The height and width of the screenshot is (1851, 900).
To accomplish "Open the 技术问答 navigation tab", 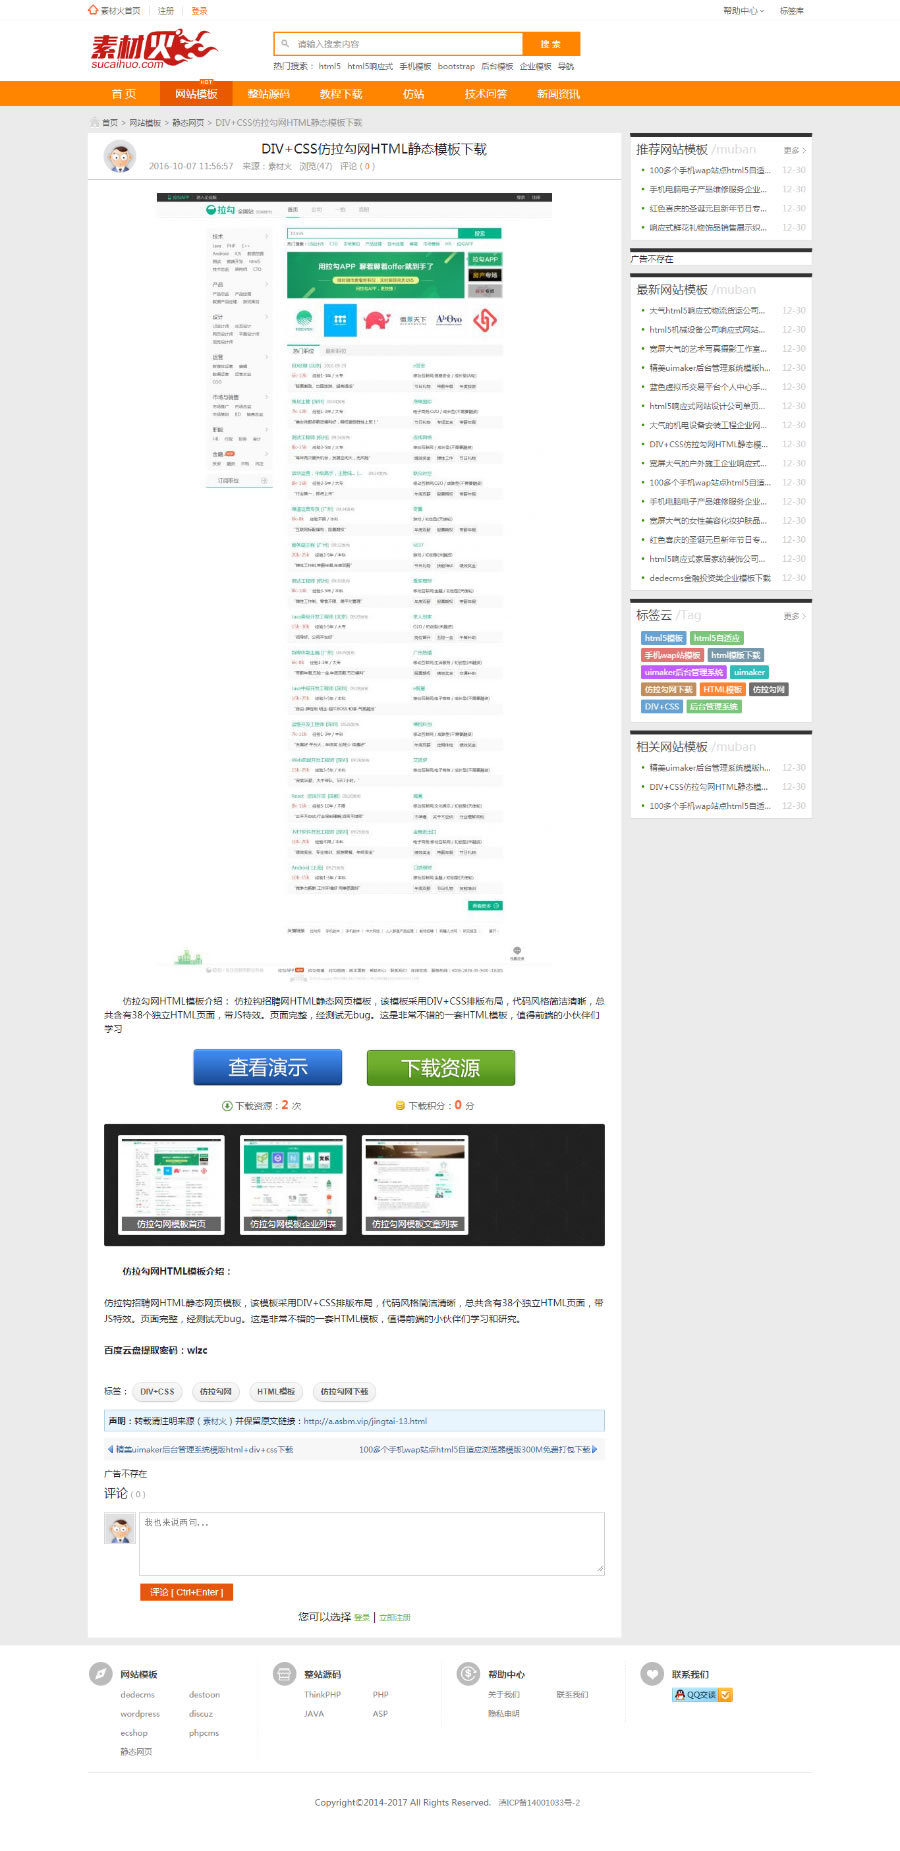I will tap(486, 94).
